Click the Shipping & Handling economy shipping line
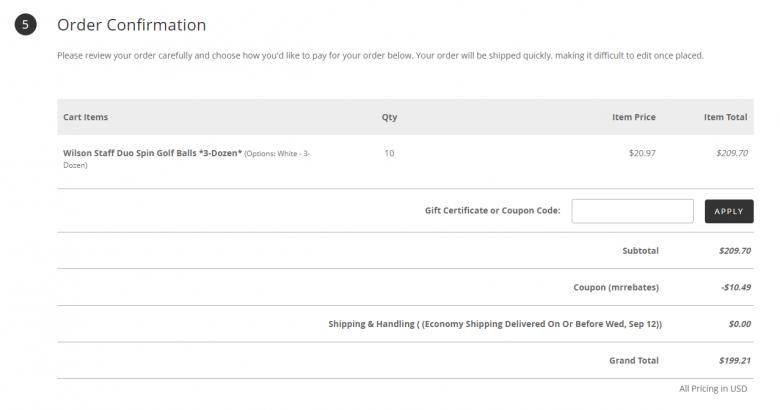 click(x=495, y=324)
